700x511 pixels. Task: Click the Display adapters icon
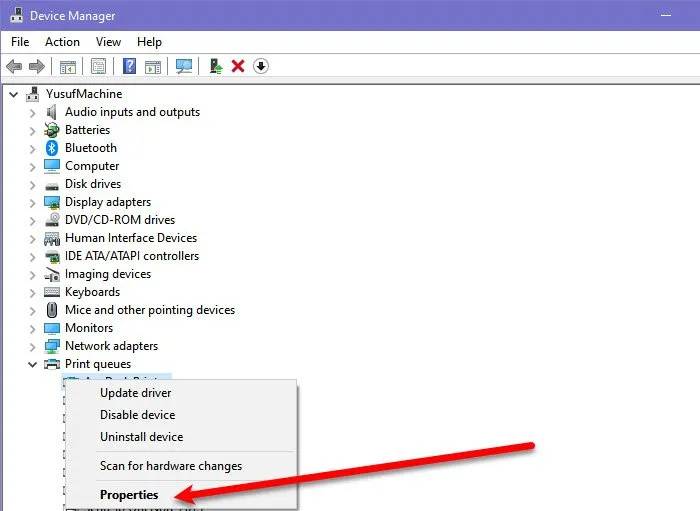point(52,202)
